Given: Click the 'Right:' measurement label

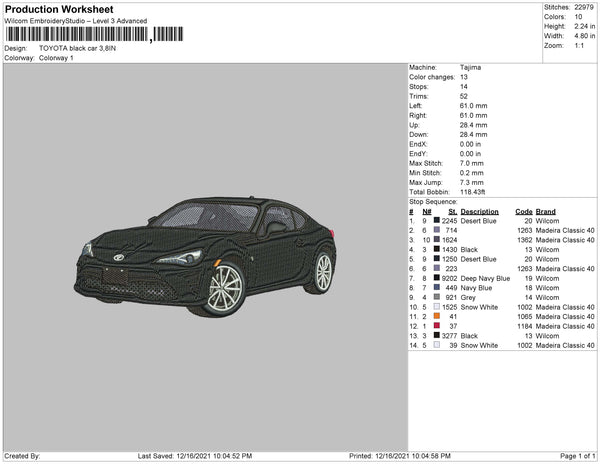Looking at the screenshot, I should click(417, 115).
